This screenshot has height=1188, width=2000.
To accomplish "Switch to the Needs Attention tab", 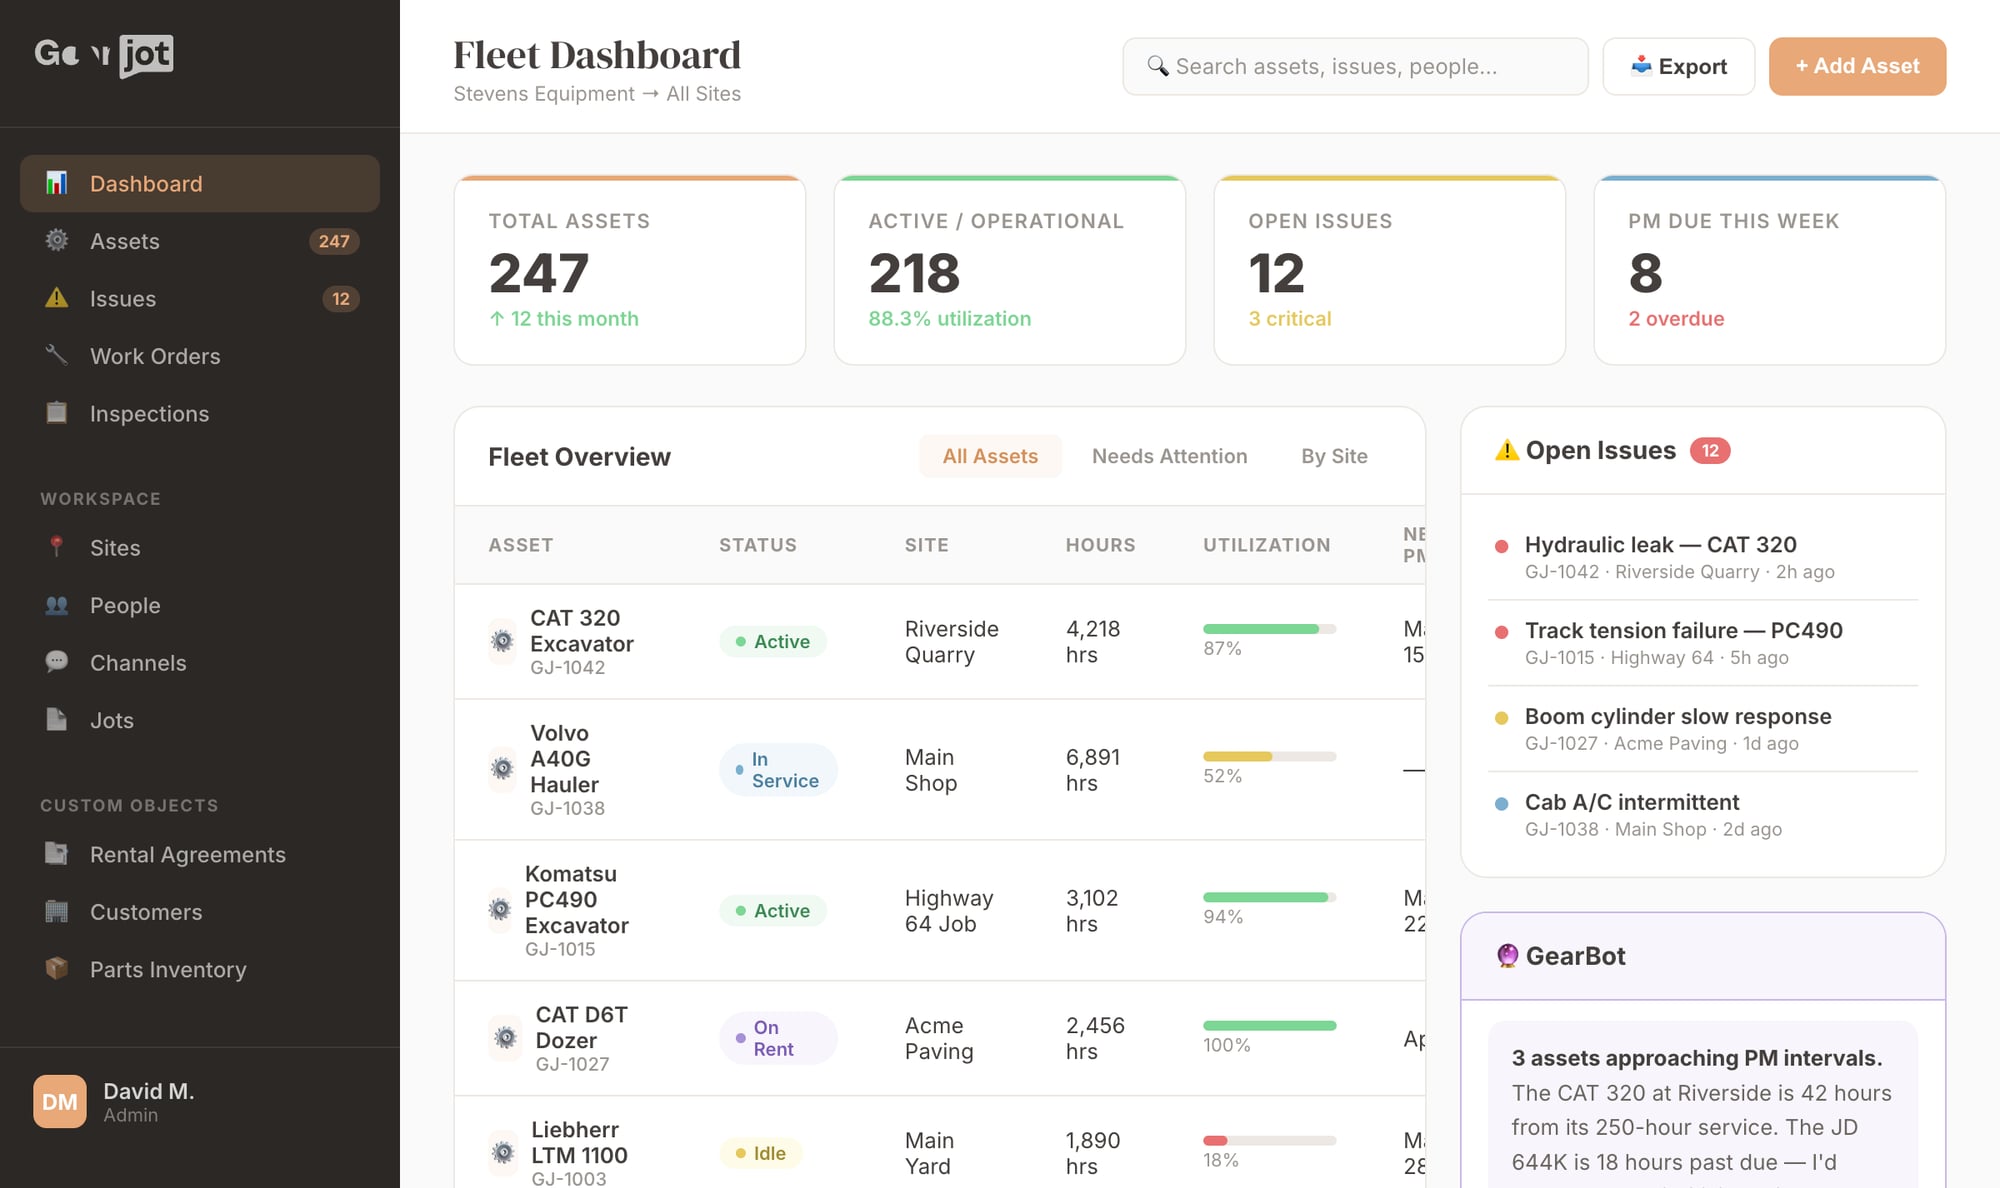I will click(x=1169, y=456).
